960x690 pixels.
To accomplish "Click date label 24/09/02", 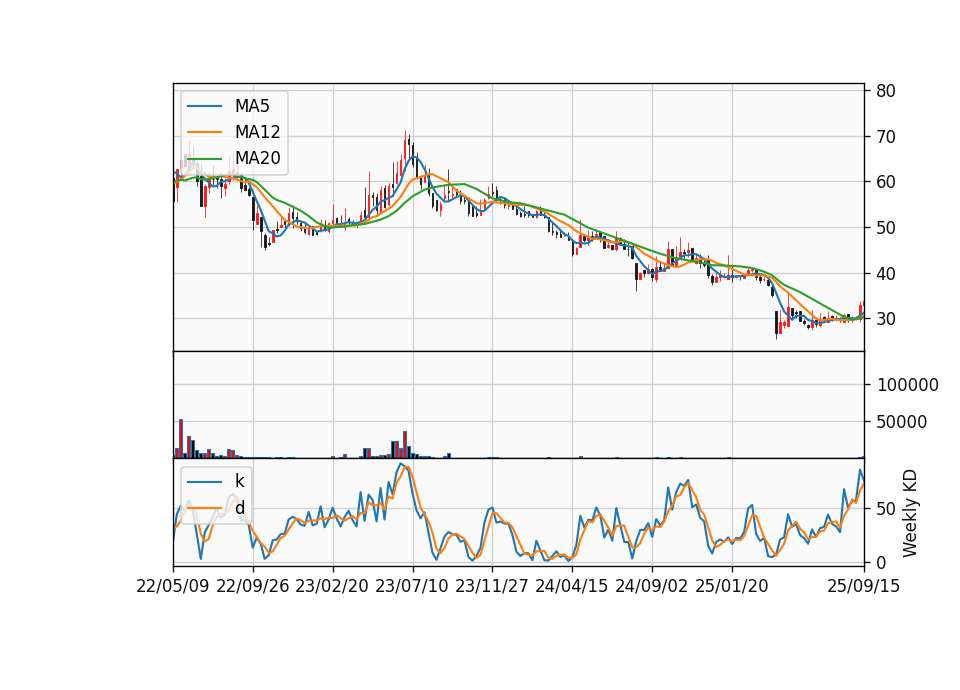I will click(651, 586).
